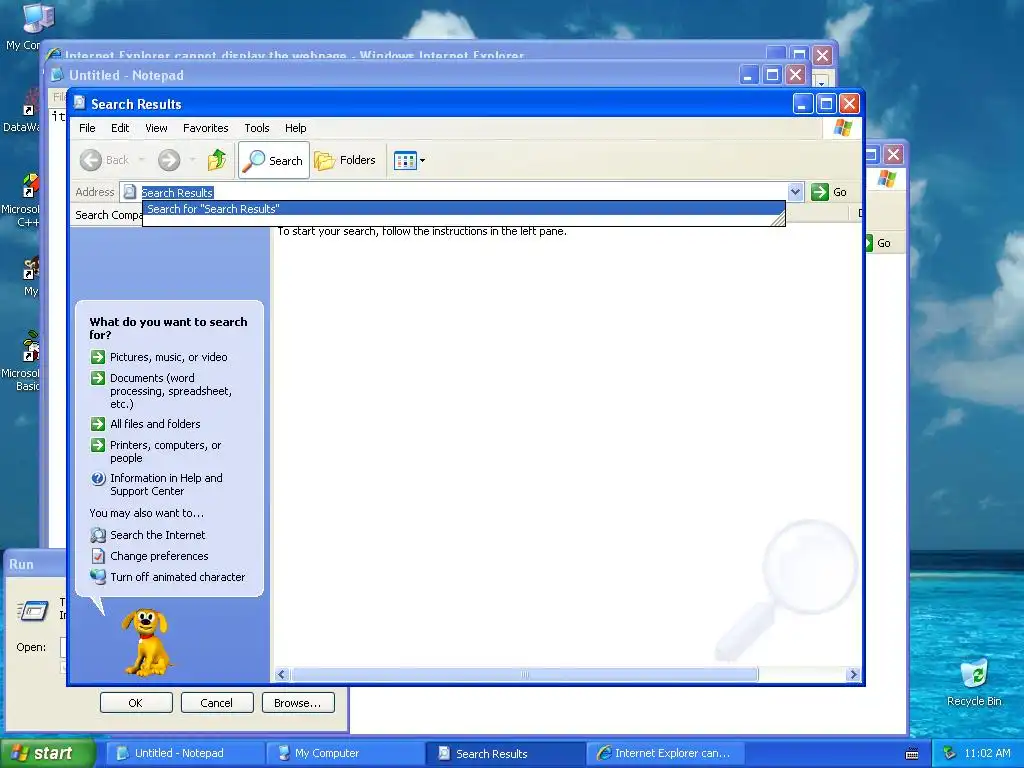
Task: Open Information in Help and Support Center
Action: pos(166,485)
